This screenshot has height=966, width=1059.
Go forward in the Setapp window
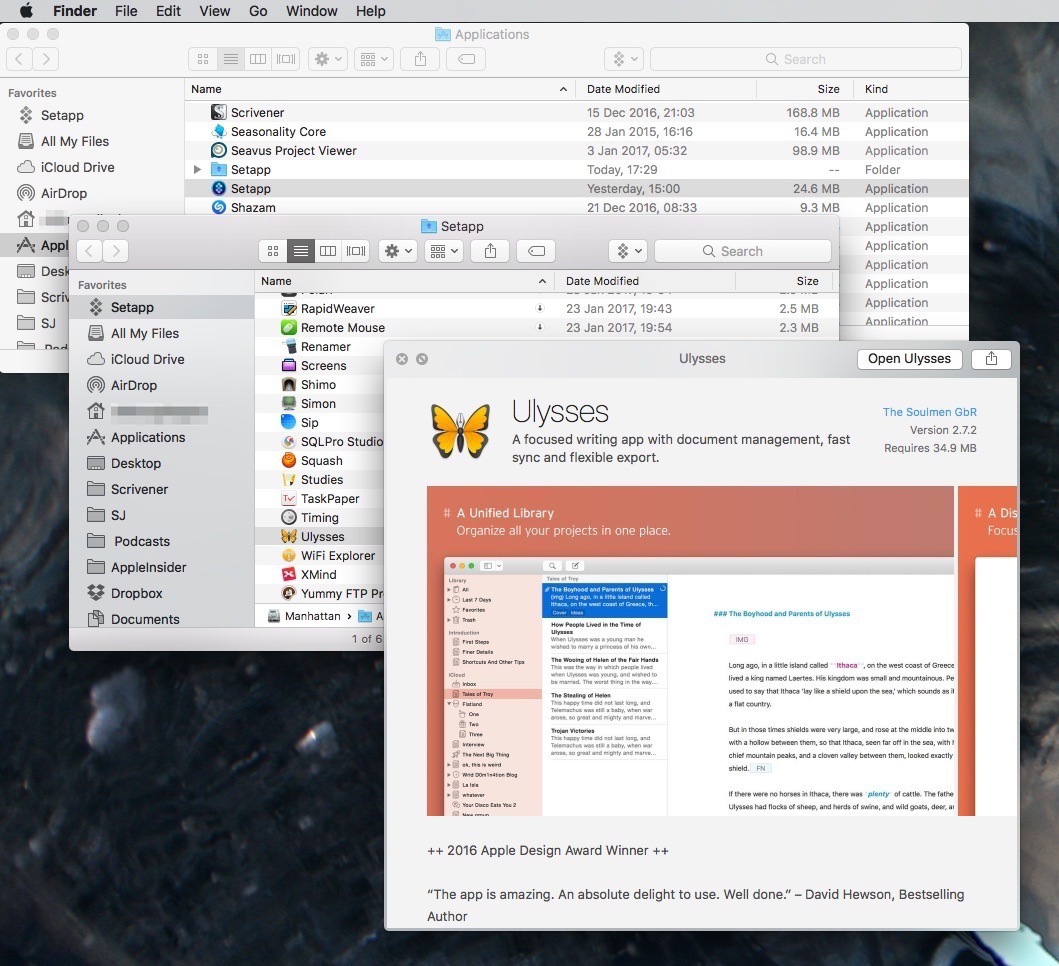[x=116, y=251]
